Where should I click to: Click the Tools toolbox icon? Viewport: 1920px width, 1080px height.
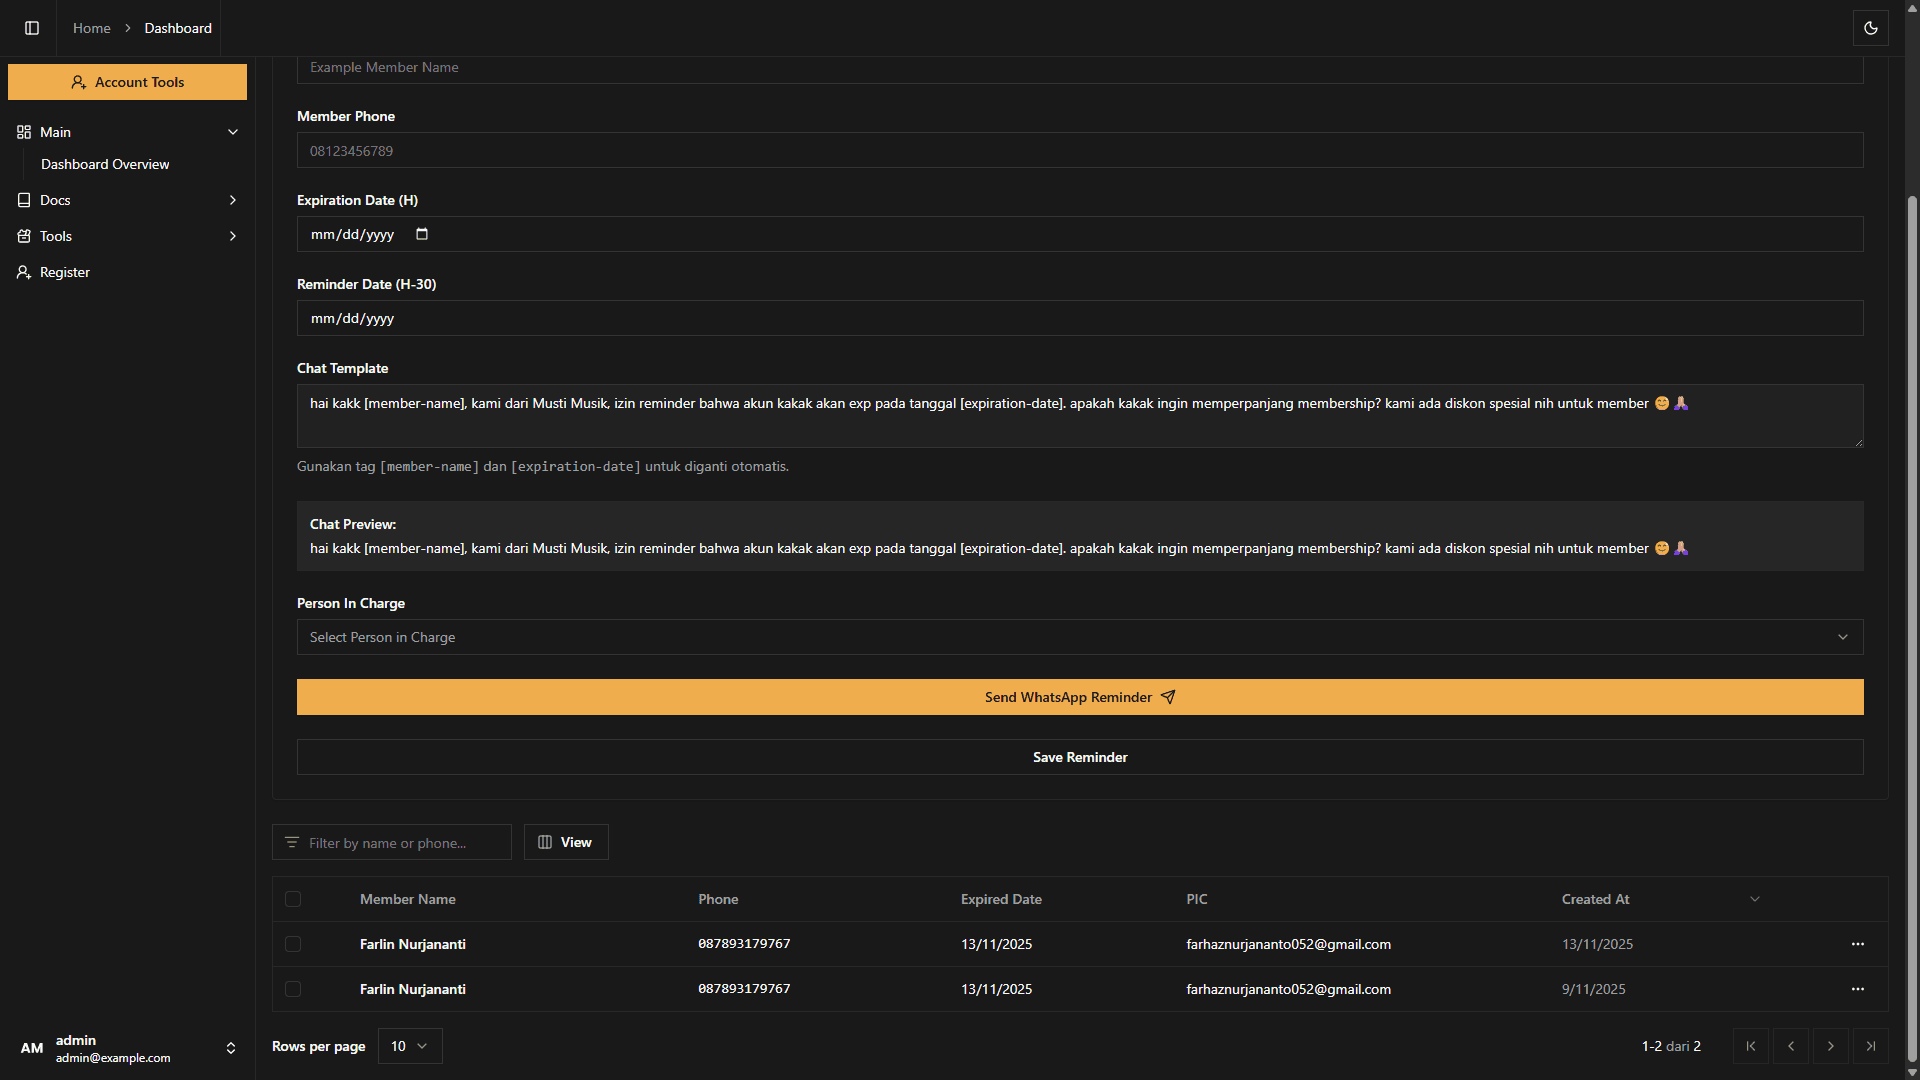pos(24,236)
